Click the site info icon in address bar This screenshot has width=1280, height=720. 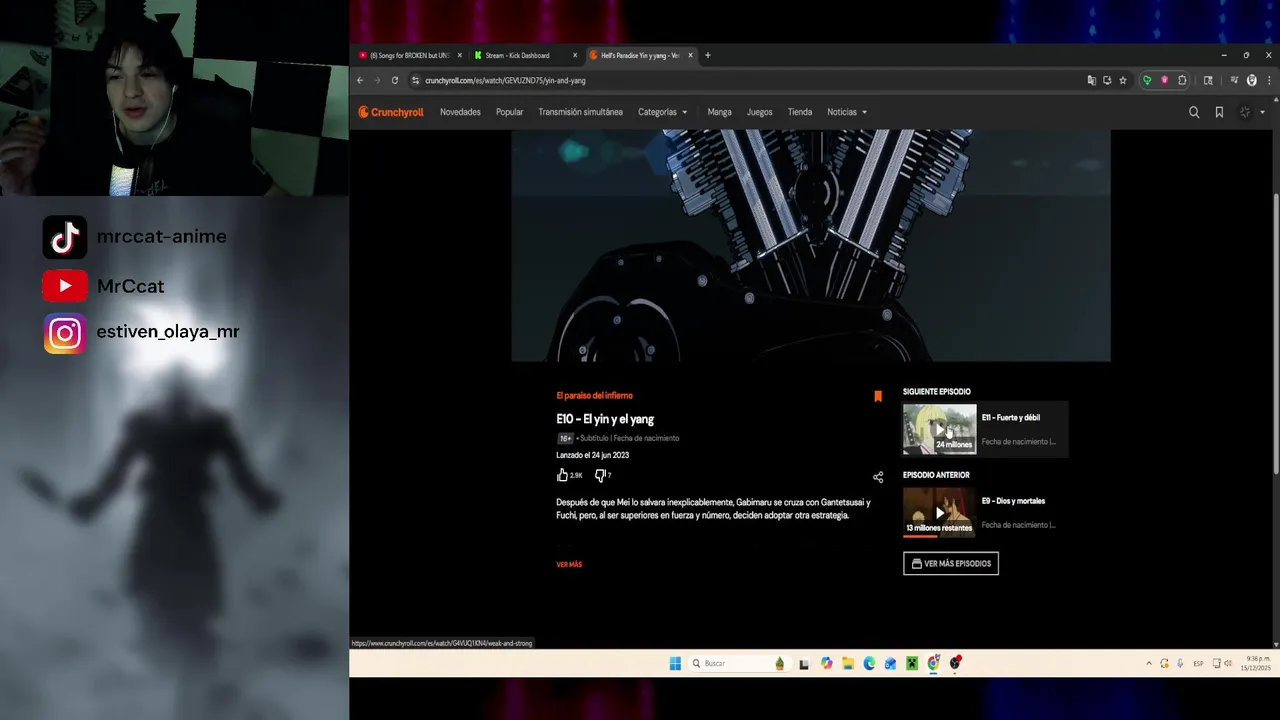(415, 80)
